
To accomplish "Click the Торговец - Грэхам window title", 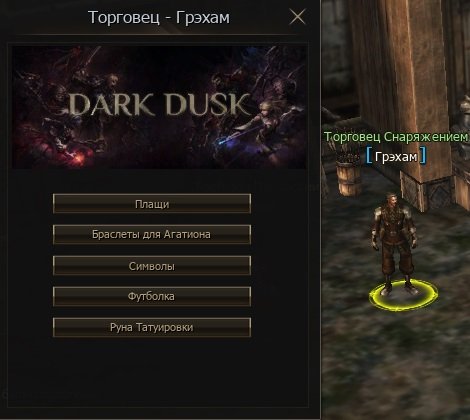I will coord(159,17).
